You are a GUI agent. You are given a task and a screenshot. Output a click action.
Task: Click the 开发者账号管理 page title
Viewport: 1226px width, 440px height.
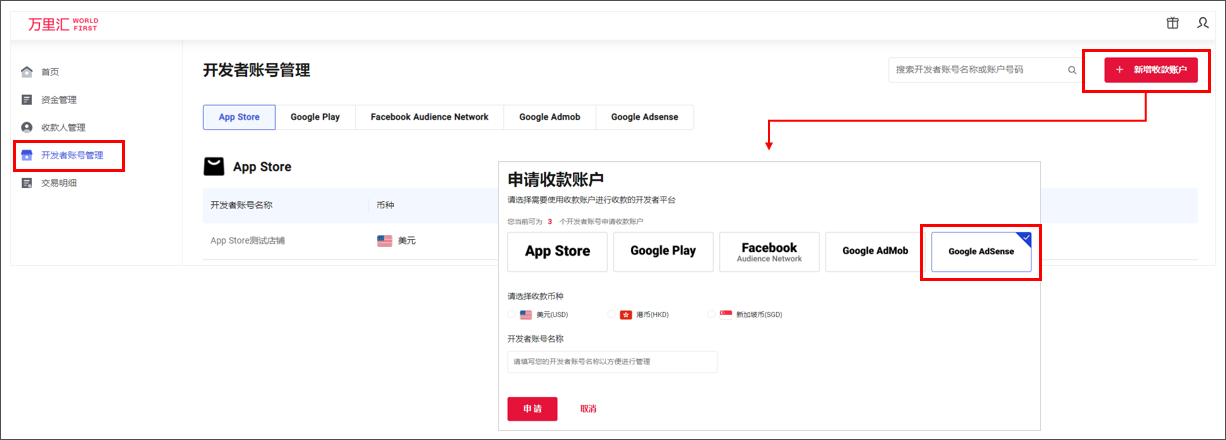[x=257, y=70]
